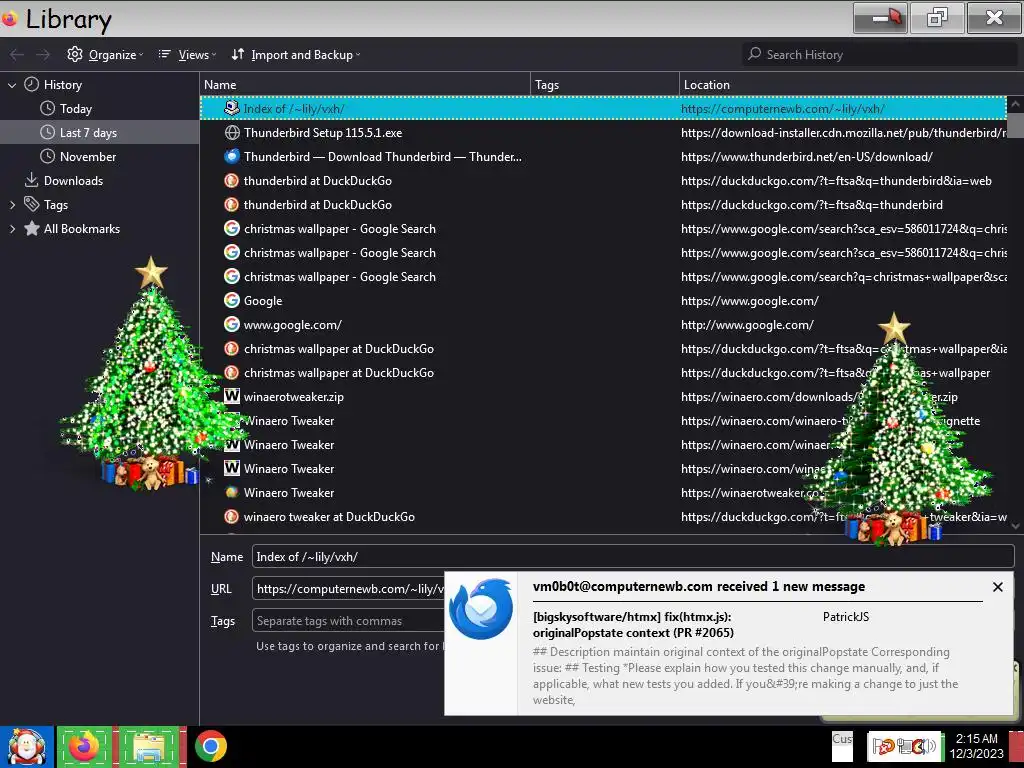Viewport: 1024px width, 768px height.
Task: Select the www.google.com/ history entry
Action: [603, 325]
